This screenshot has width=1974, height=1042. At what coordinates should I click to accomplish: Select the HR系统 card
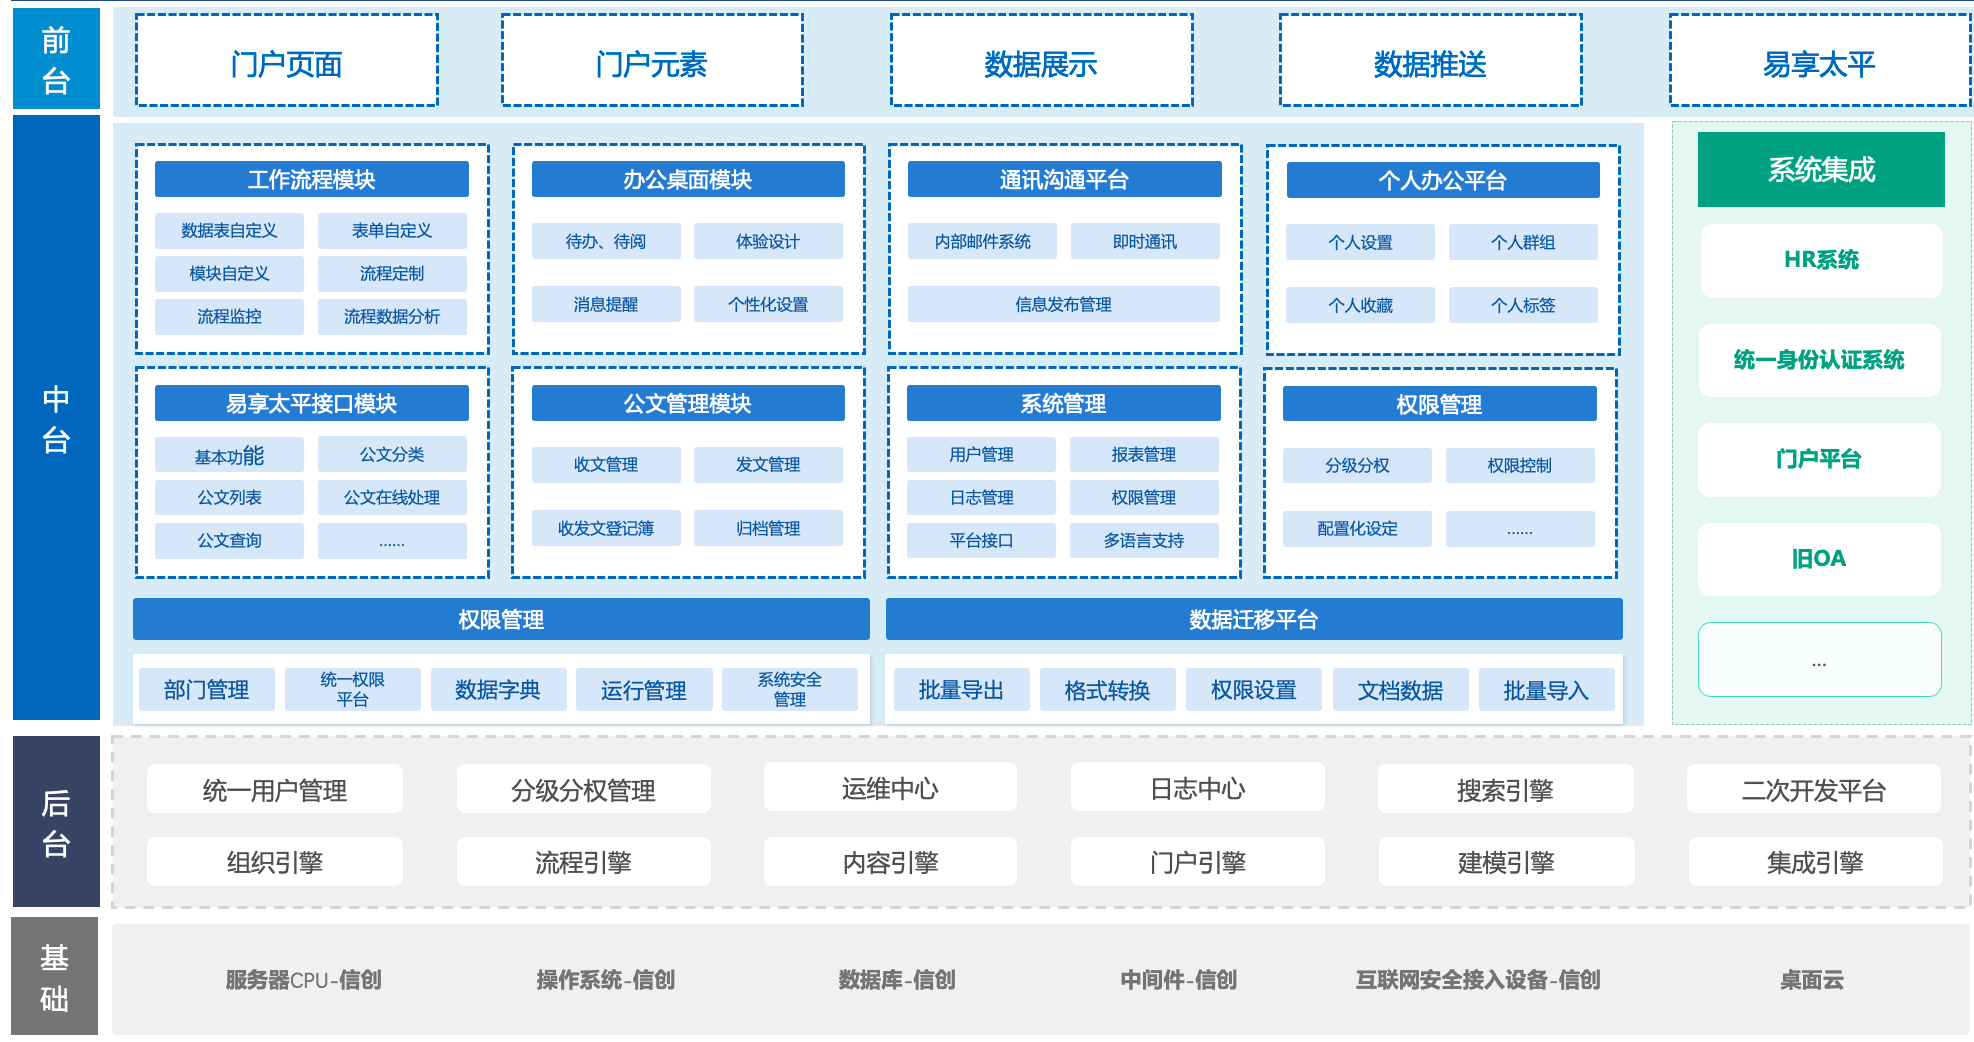[x=1821, y=260]
